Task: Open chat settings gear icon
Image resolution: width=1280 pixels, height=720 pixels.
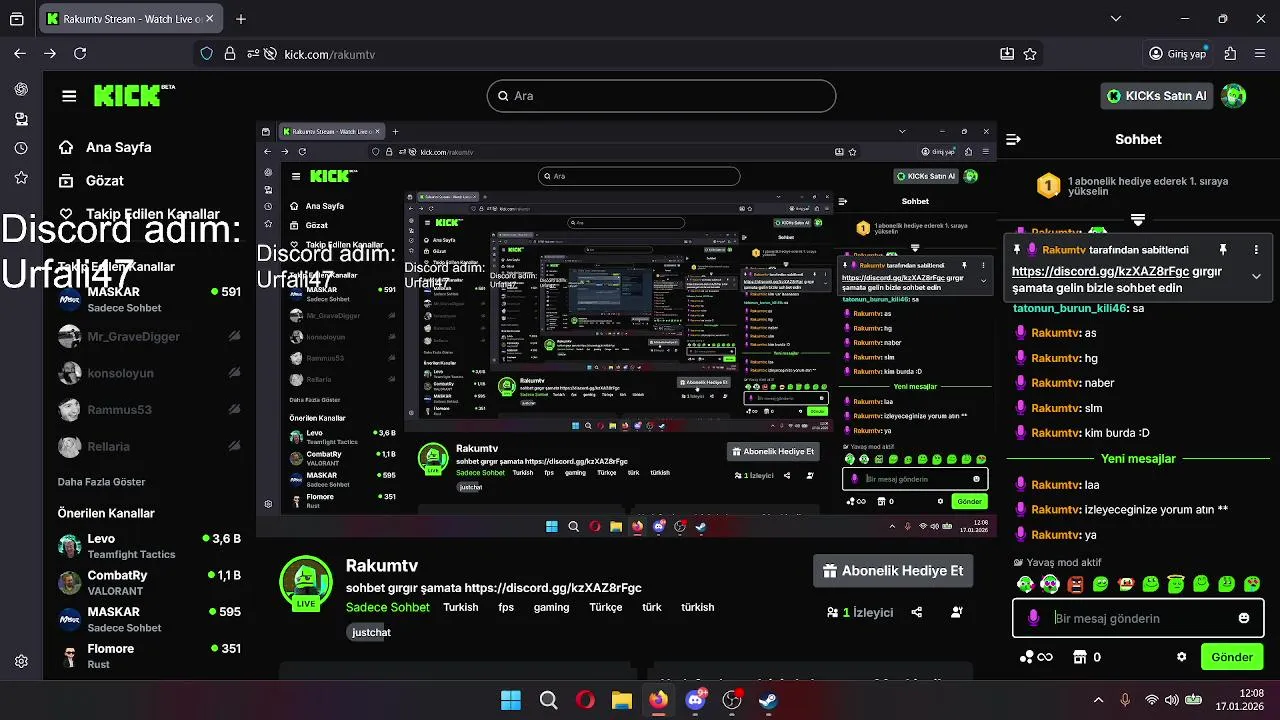Action: 1181,657
